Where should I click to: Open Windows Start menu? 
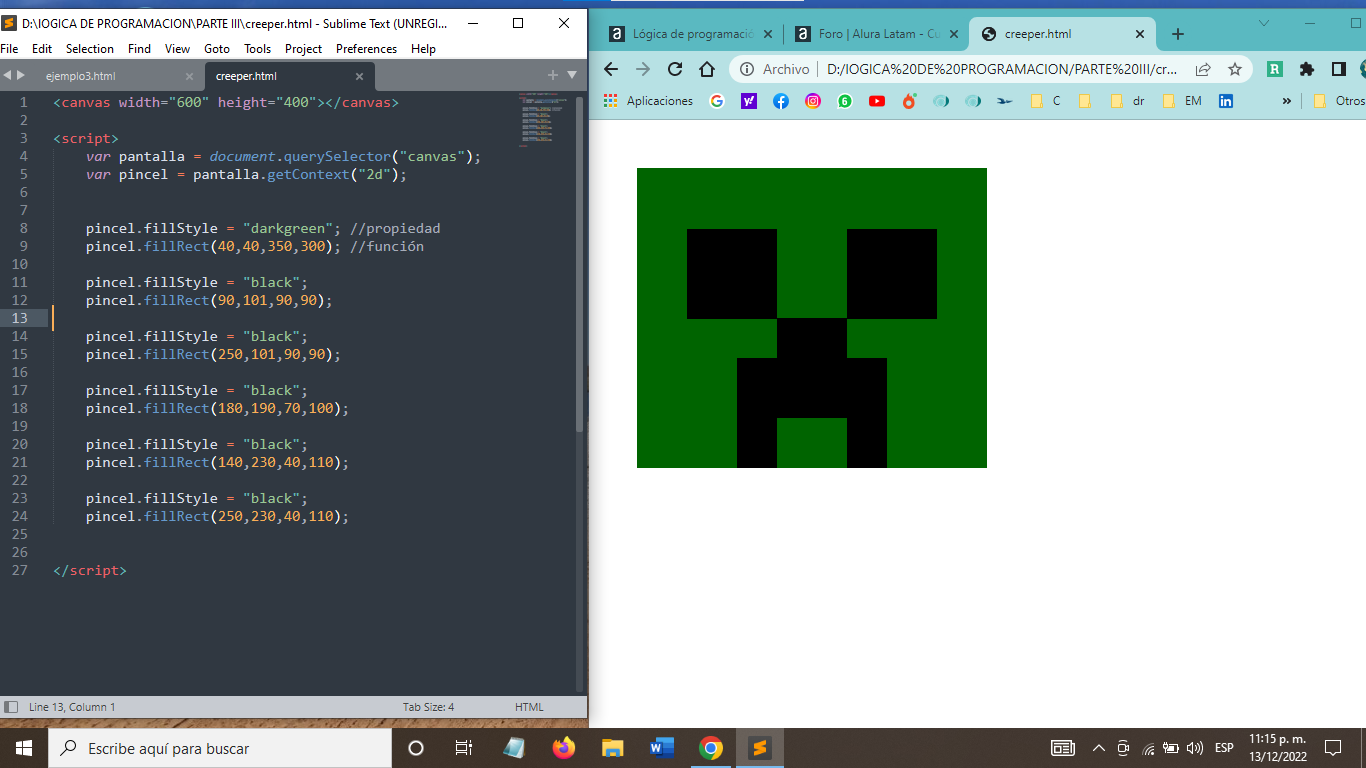pyautogui.click(x=24, y=748)
